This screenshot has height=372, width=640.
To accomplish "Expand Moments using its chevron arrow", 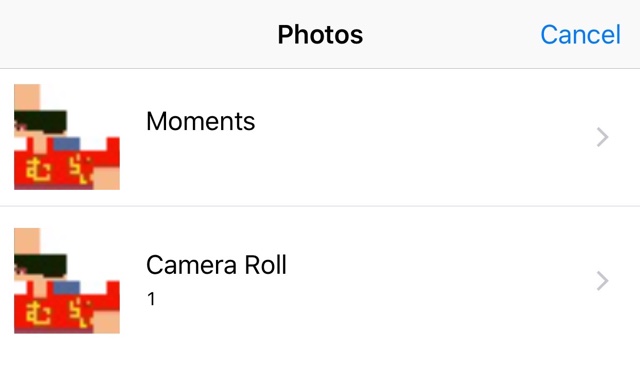I will point(602,137).
